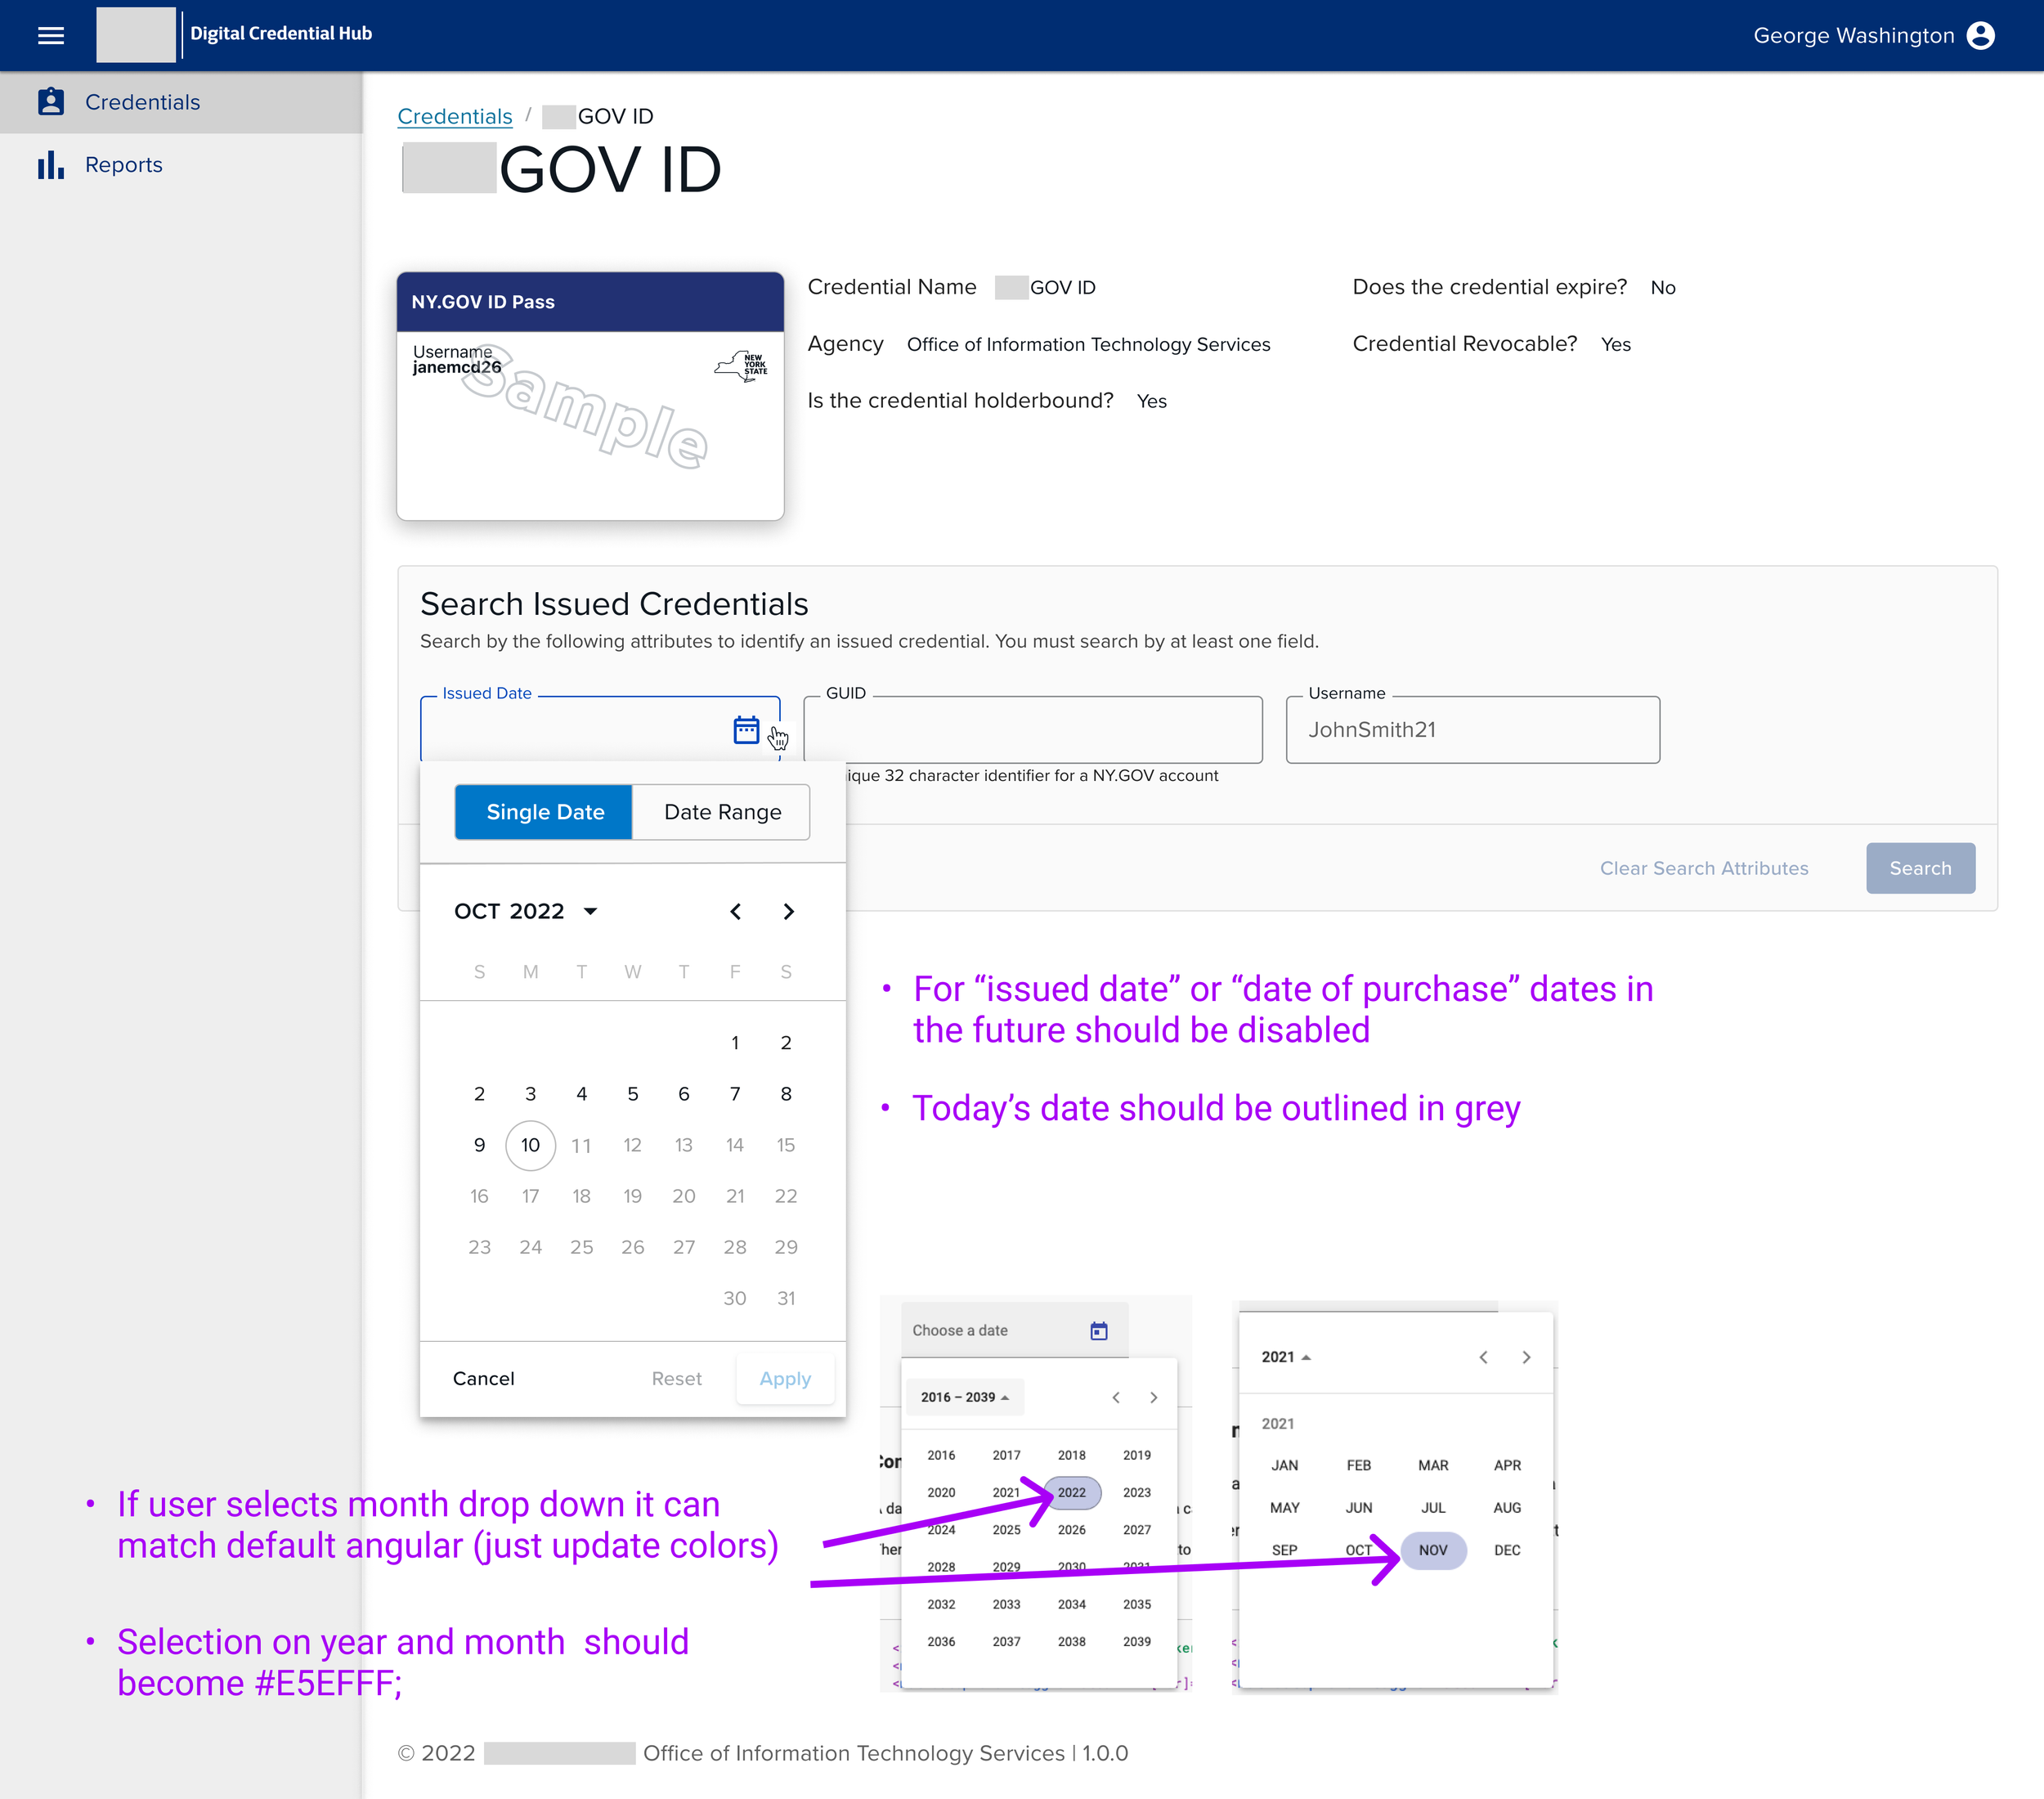
Task: Click the user account avatar icon
Action: (1980, 36)
